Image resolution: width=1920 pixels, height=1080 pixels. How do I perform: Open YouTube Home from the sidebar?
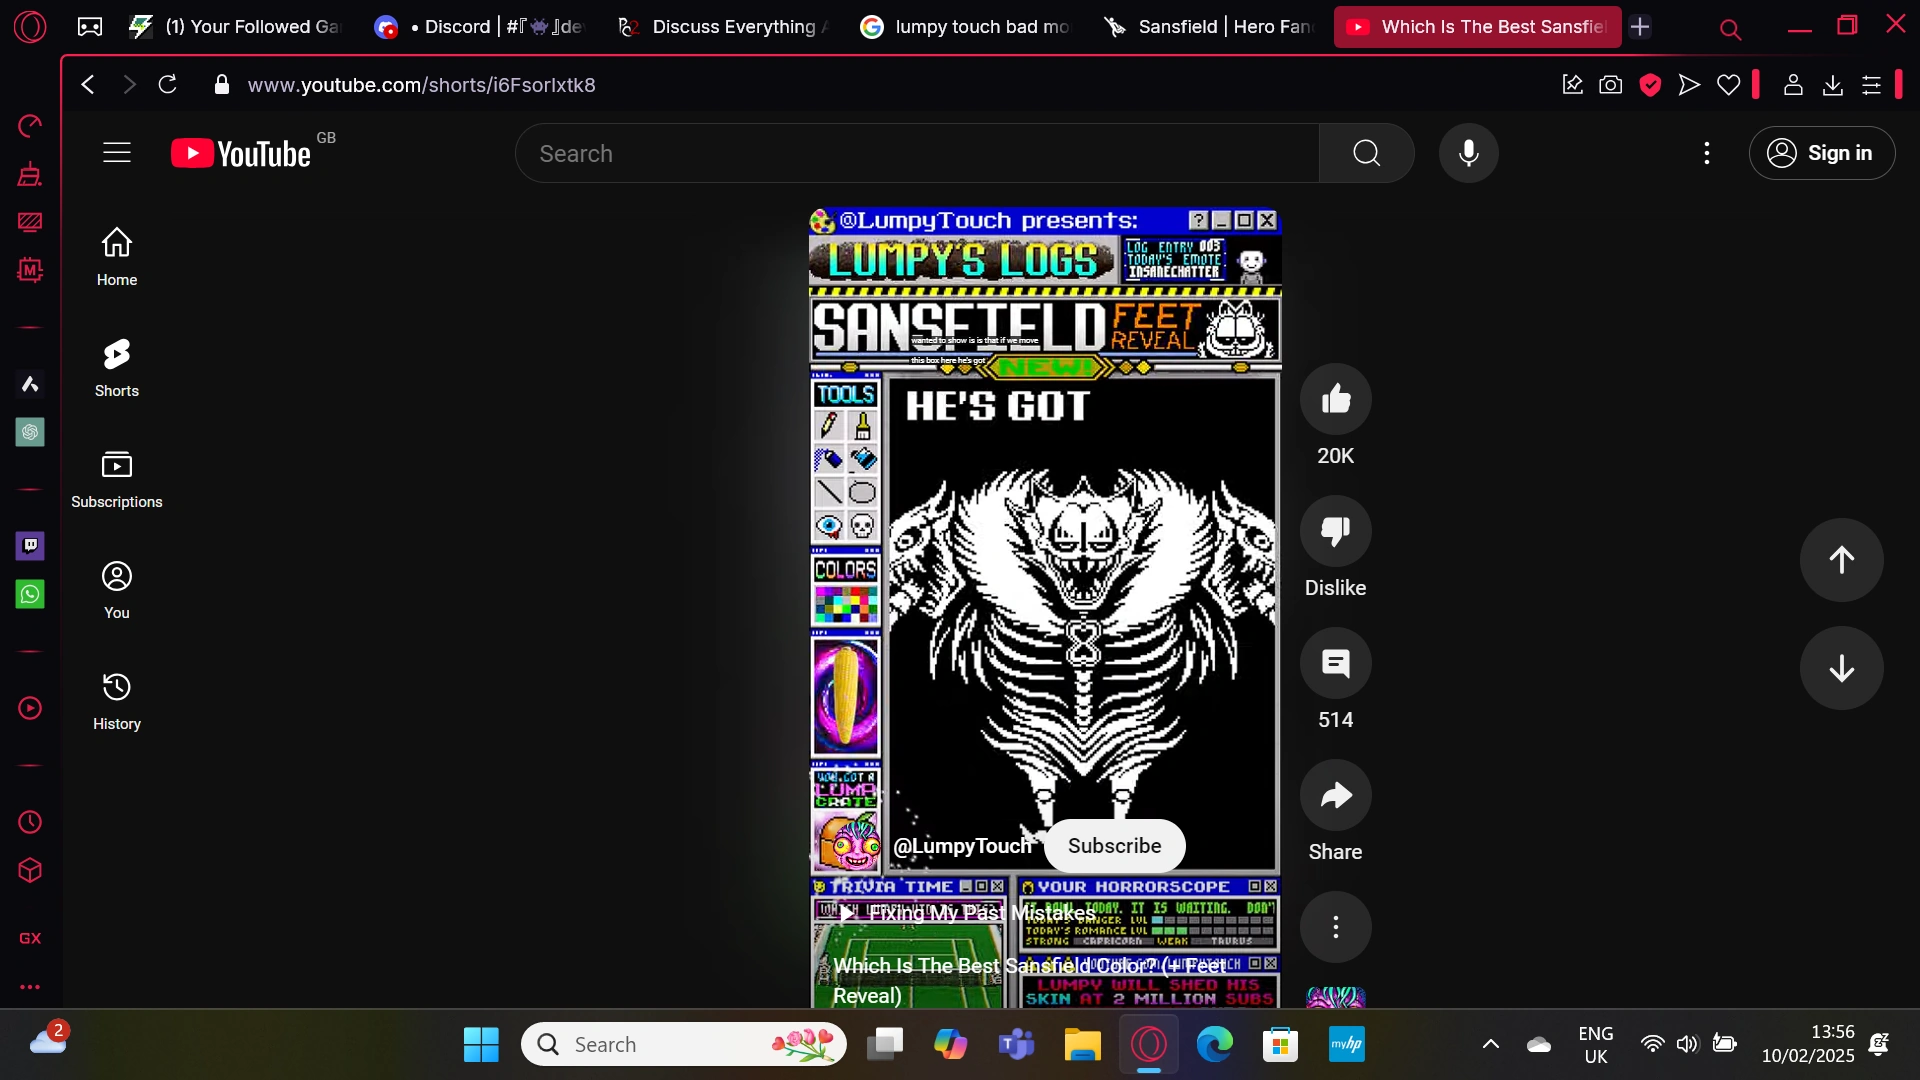(117, 255)
